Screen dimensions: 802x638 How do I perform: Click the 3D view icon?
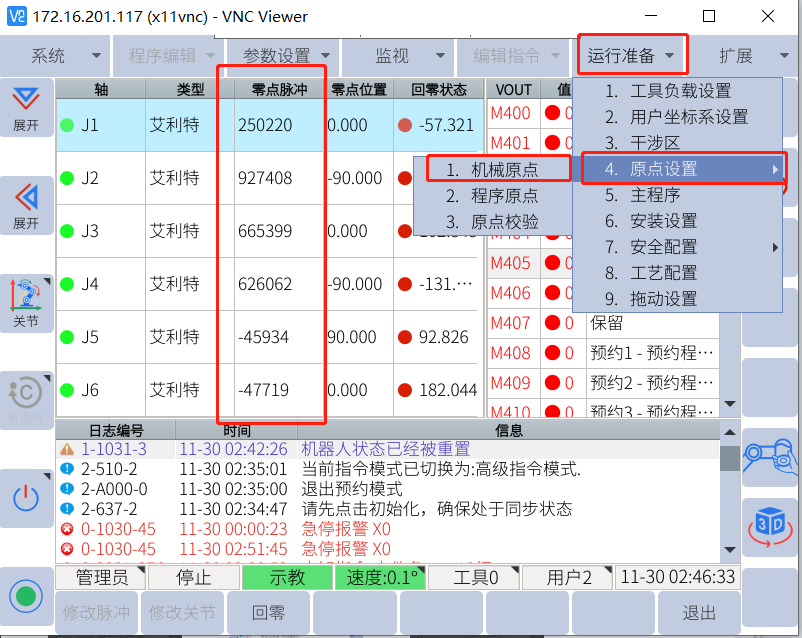coord(769,524)
